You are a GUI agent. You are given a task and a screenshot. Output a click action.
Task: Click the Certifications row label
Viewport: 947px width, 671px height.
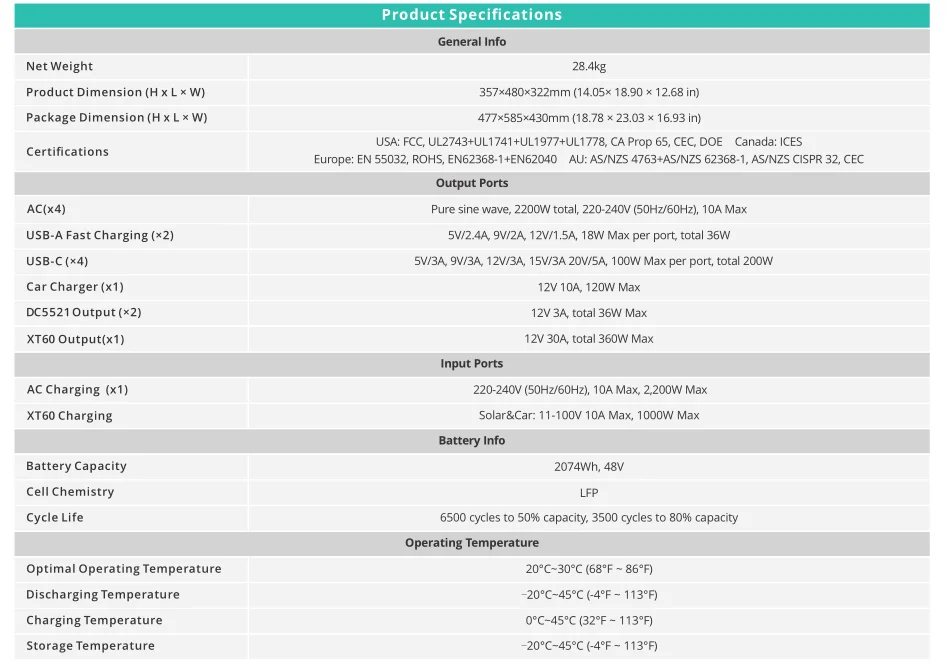tap(67, 152)
